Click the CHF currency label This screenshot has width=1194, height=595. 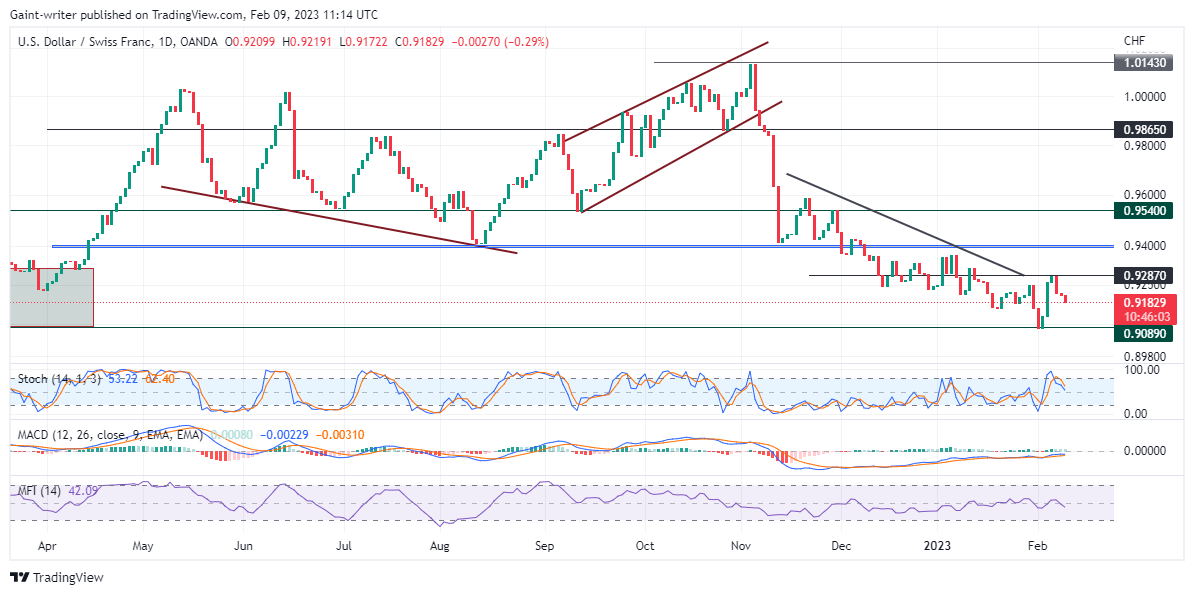tap(1134, 40)
